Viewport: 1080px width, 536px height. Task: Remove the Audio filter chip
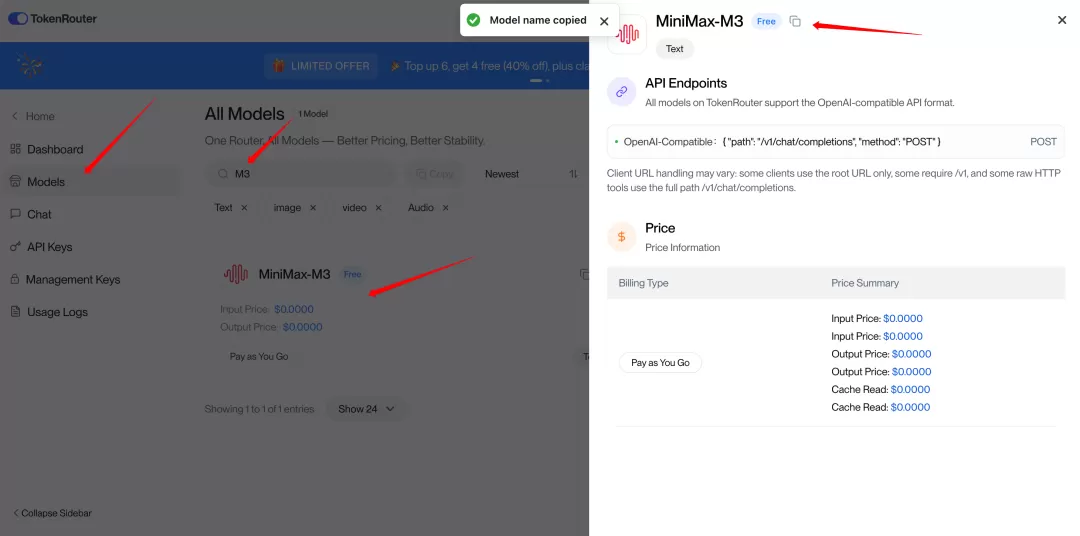[x=446, y=207]
